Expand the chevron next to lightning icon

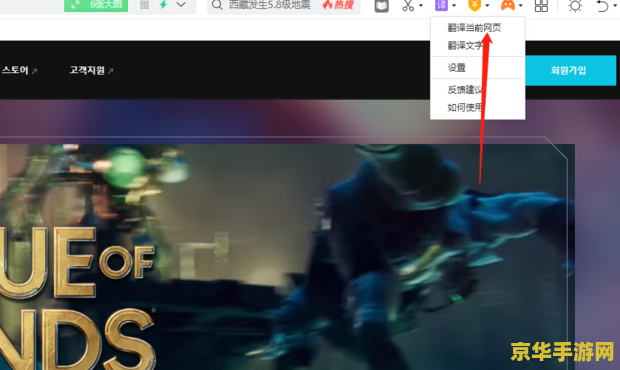click(181, 5)
